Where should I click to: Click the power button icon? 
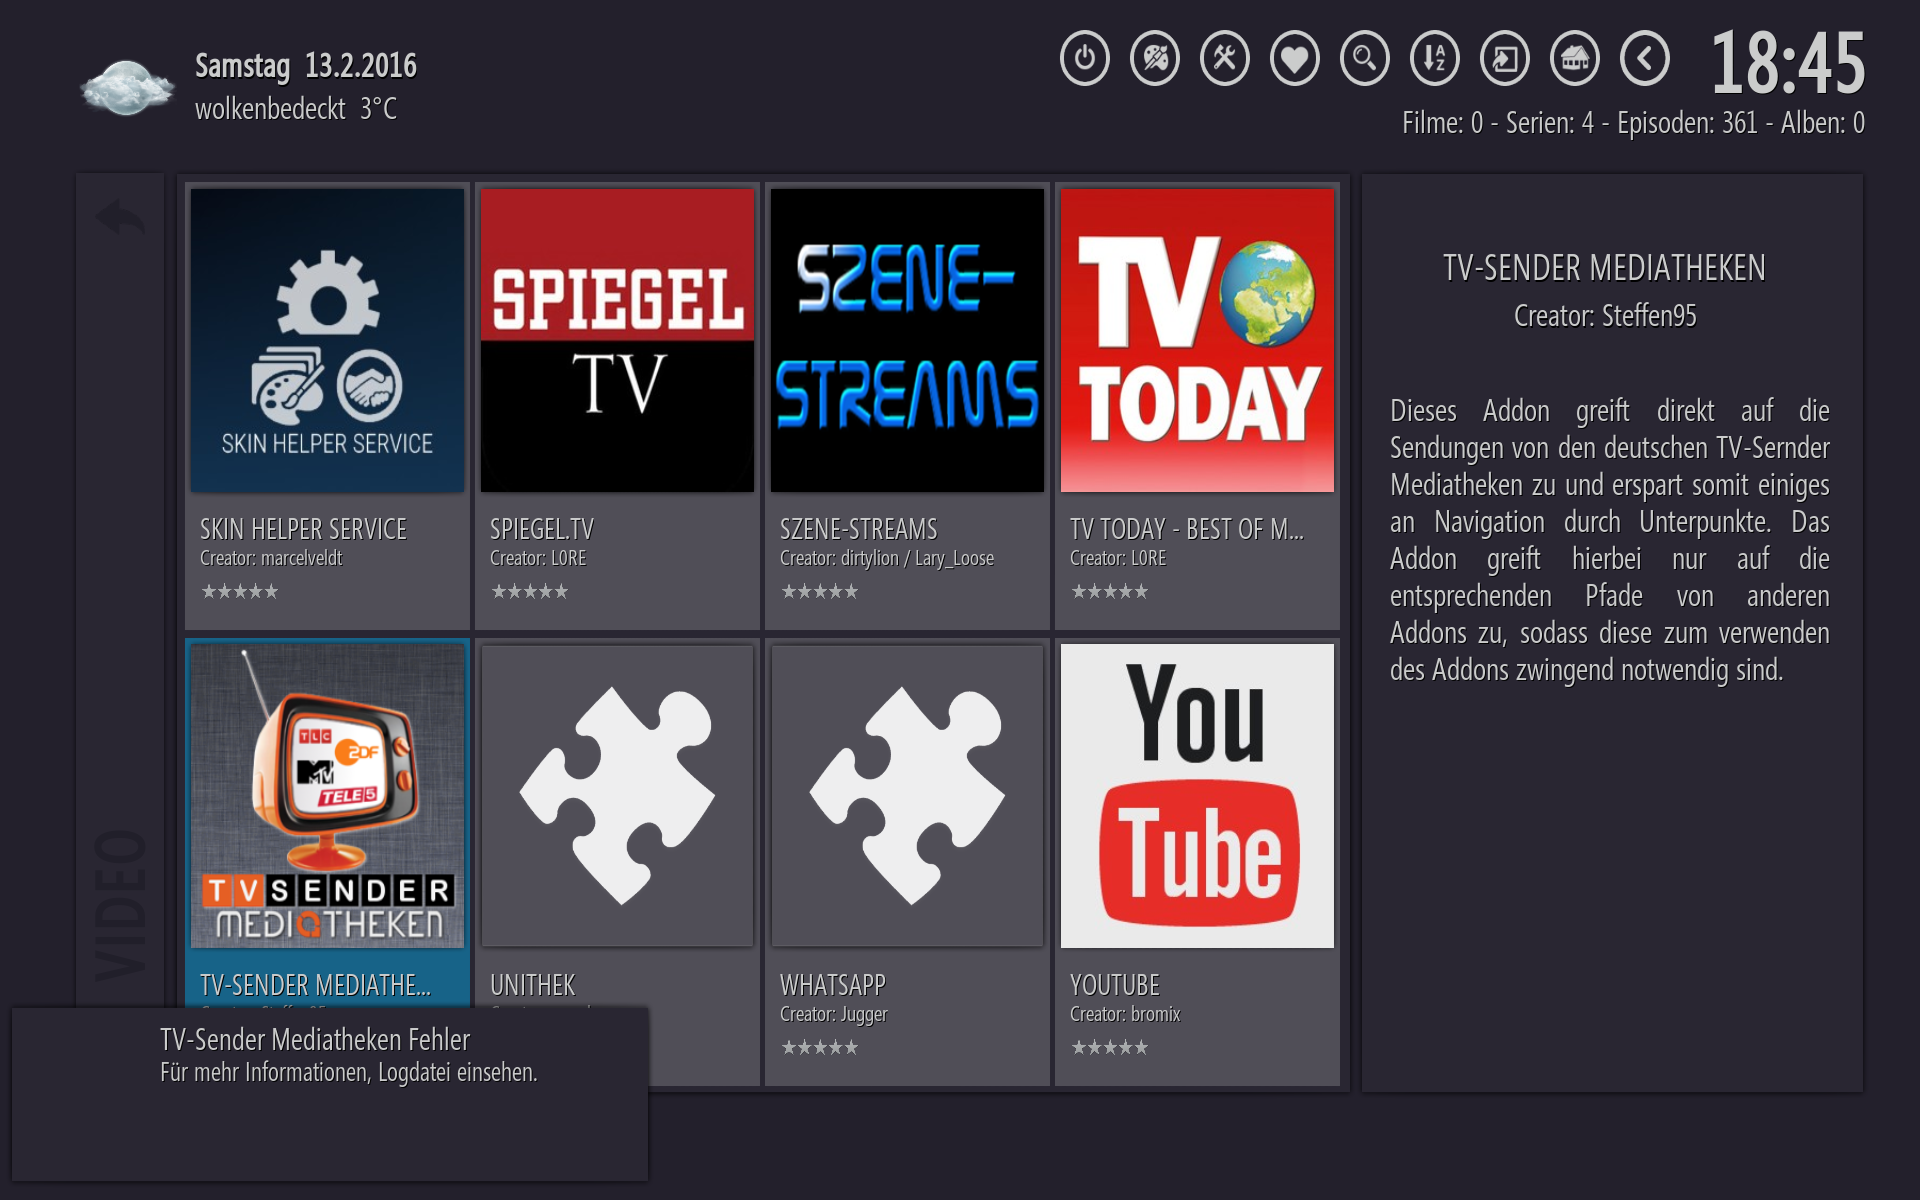pyautogui.click(x=1085, y=59)
